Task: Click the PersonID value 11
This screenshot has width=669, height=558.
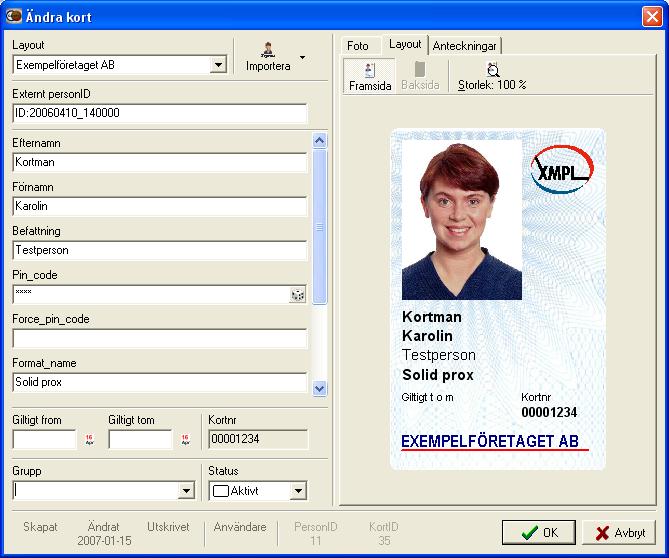Action: 315,541
